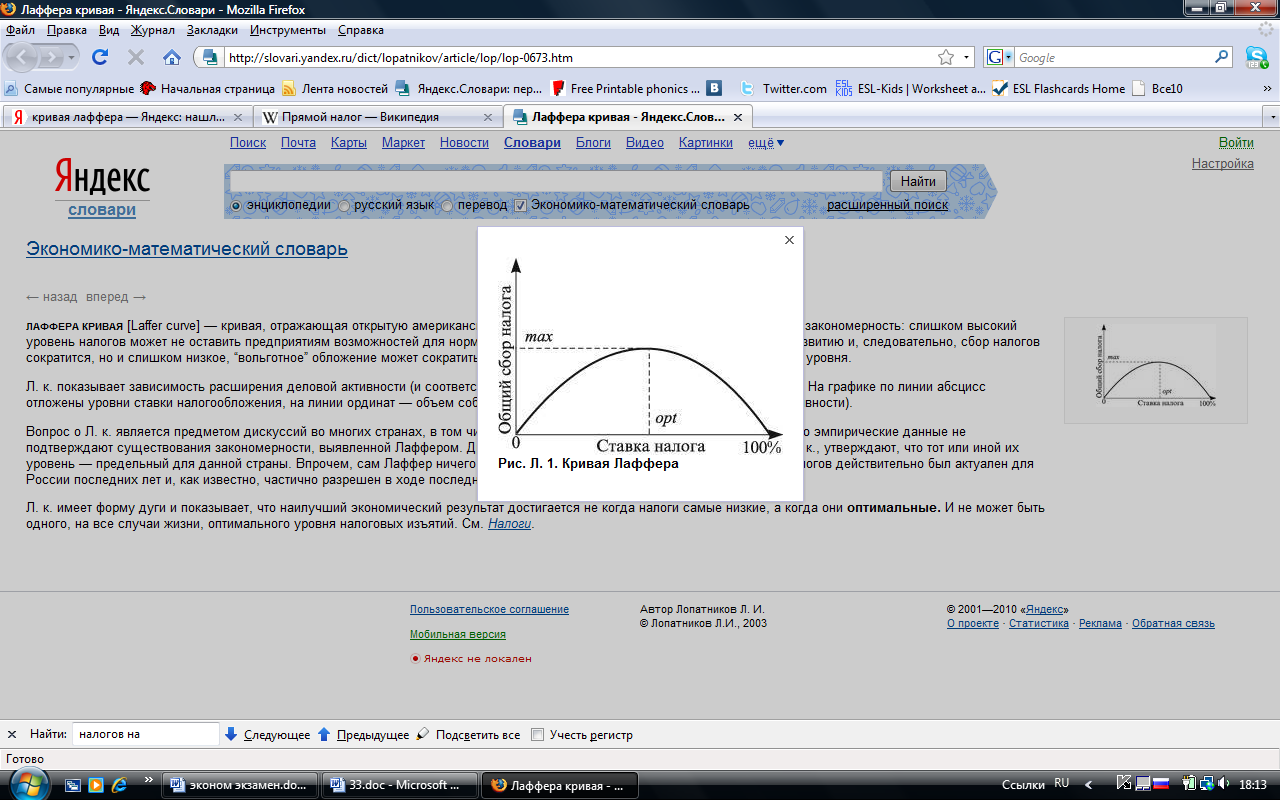Click the Найти search button
This screenshot has height=800, width=1280.
918,181
